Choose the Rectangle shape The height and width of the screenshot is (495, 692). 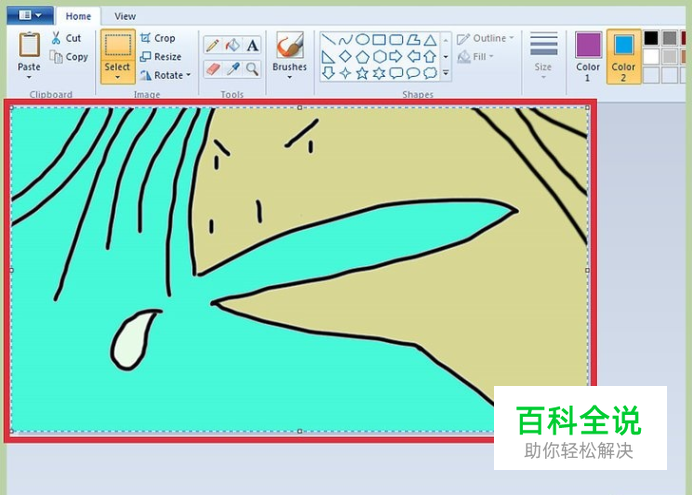coord(379,40)
